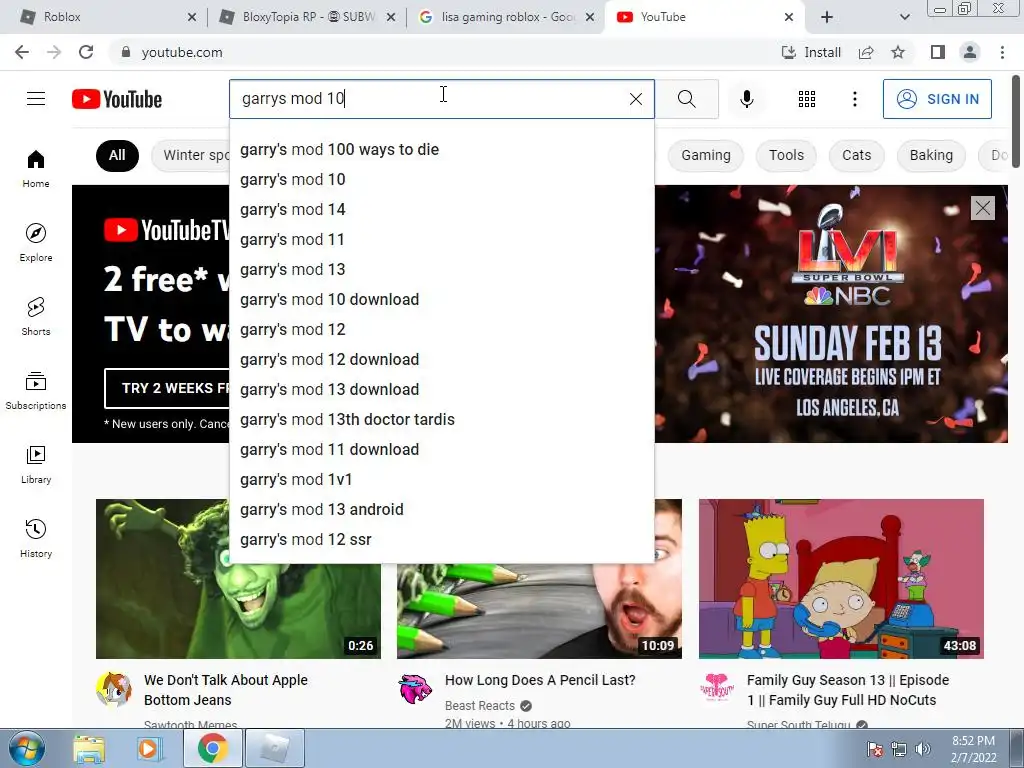Choose suggestion garry's mod 11 download
1024x768 pixels.
(x=441, y=450)
